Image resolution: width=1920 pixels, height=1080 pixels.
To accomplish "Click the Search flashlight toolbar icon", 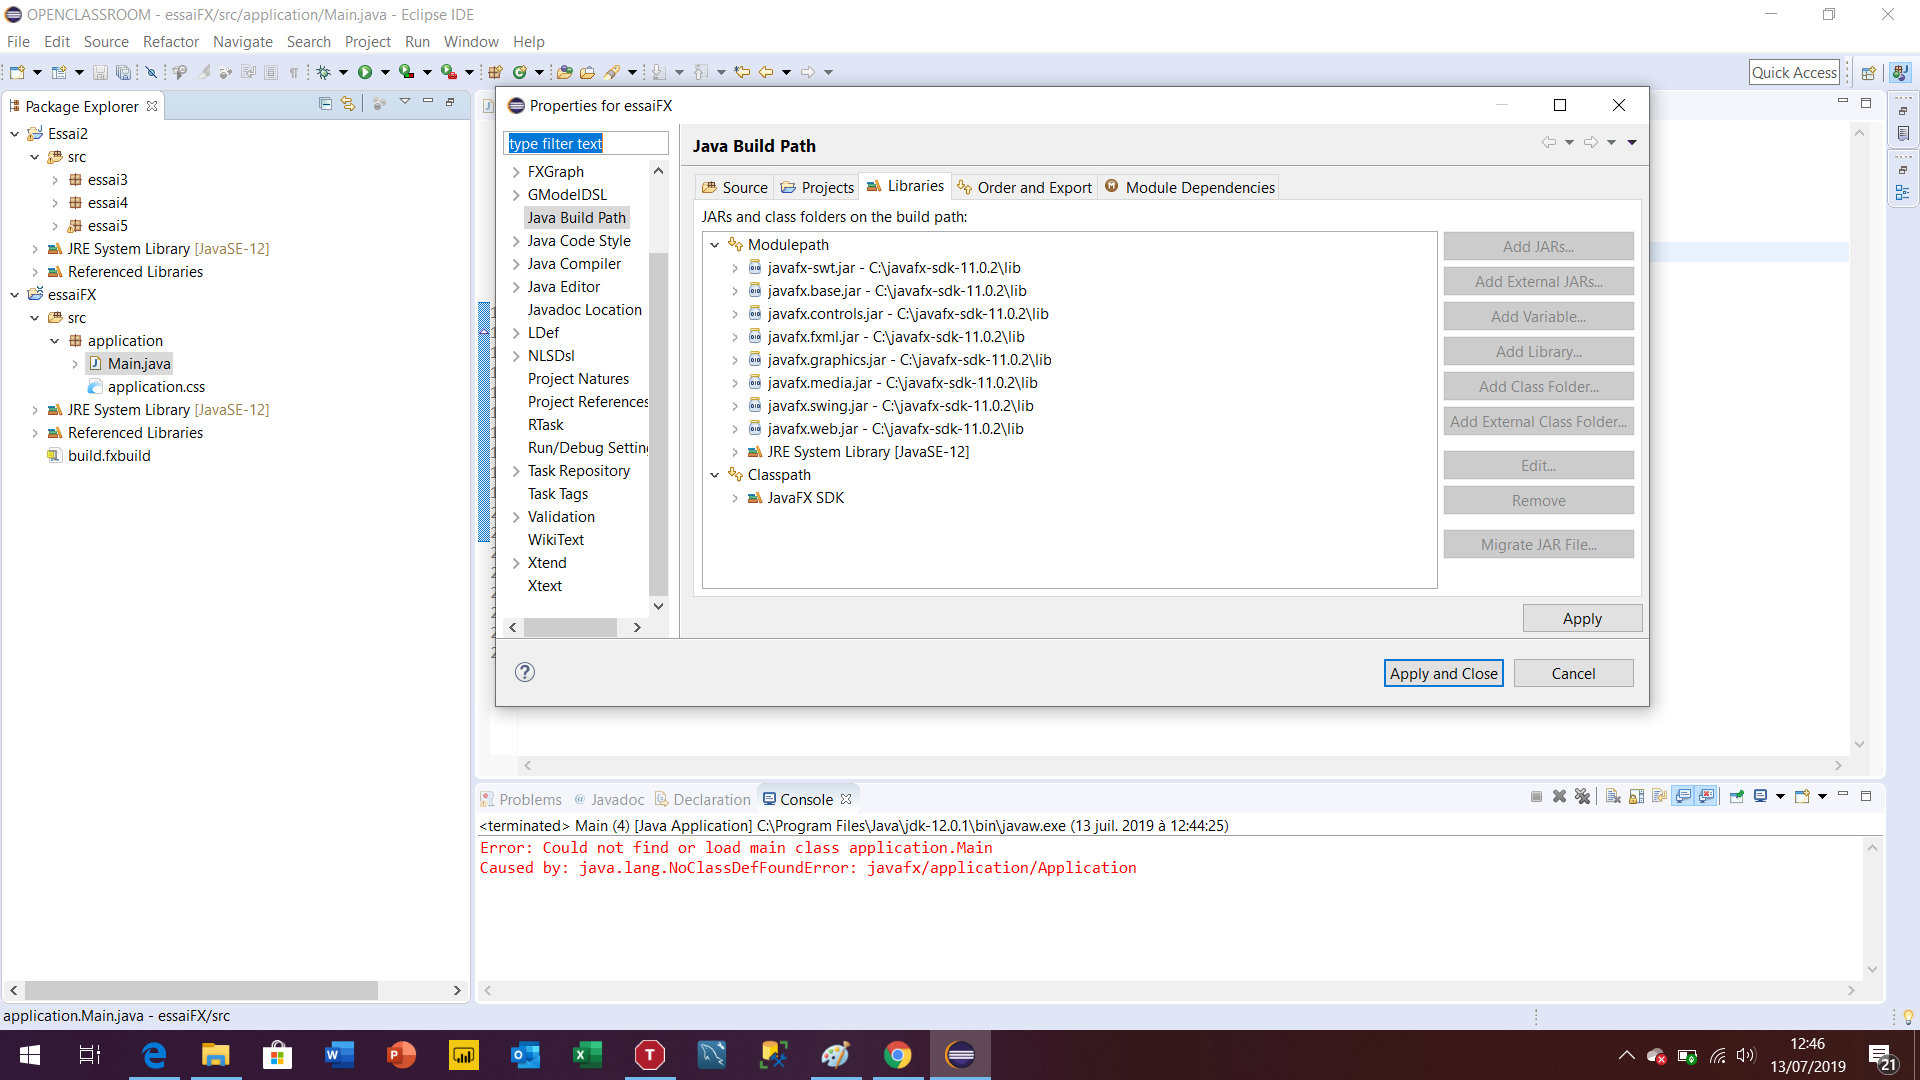I will [x=611, y=72].
